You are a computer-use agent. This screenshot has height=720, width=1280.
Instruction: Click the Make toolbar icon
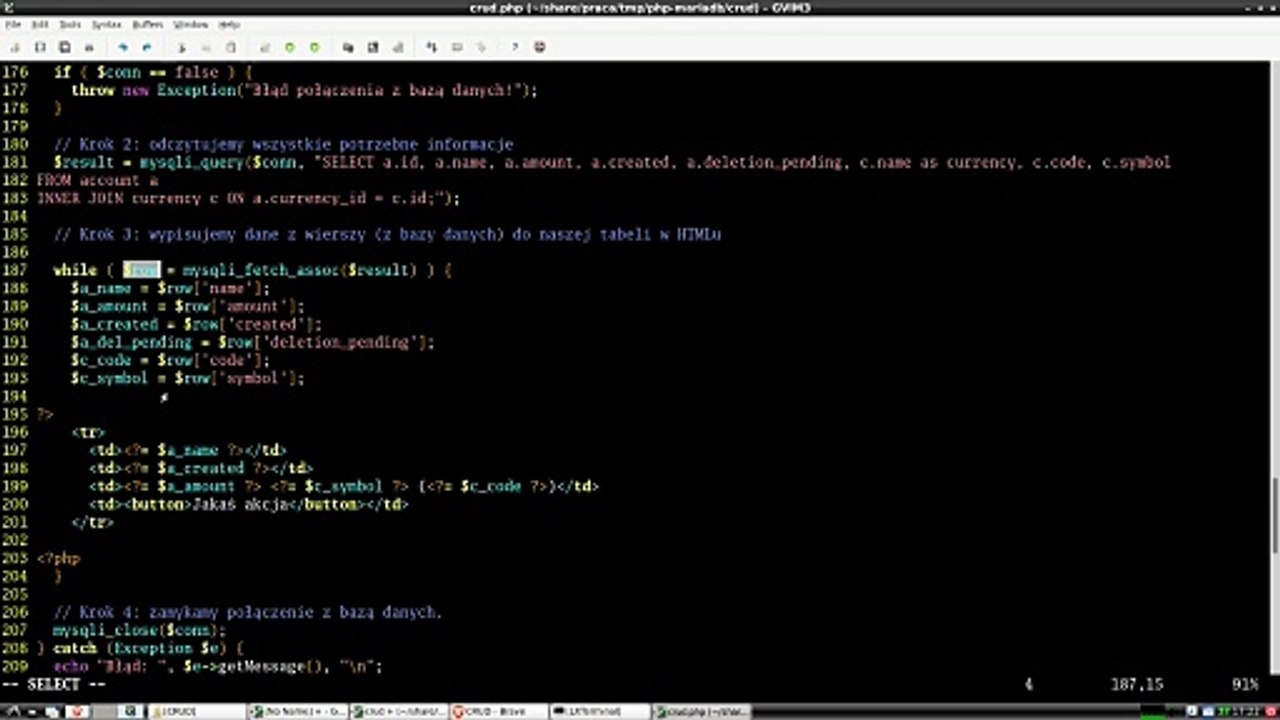pos(432,47)
